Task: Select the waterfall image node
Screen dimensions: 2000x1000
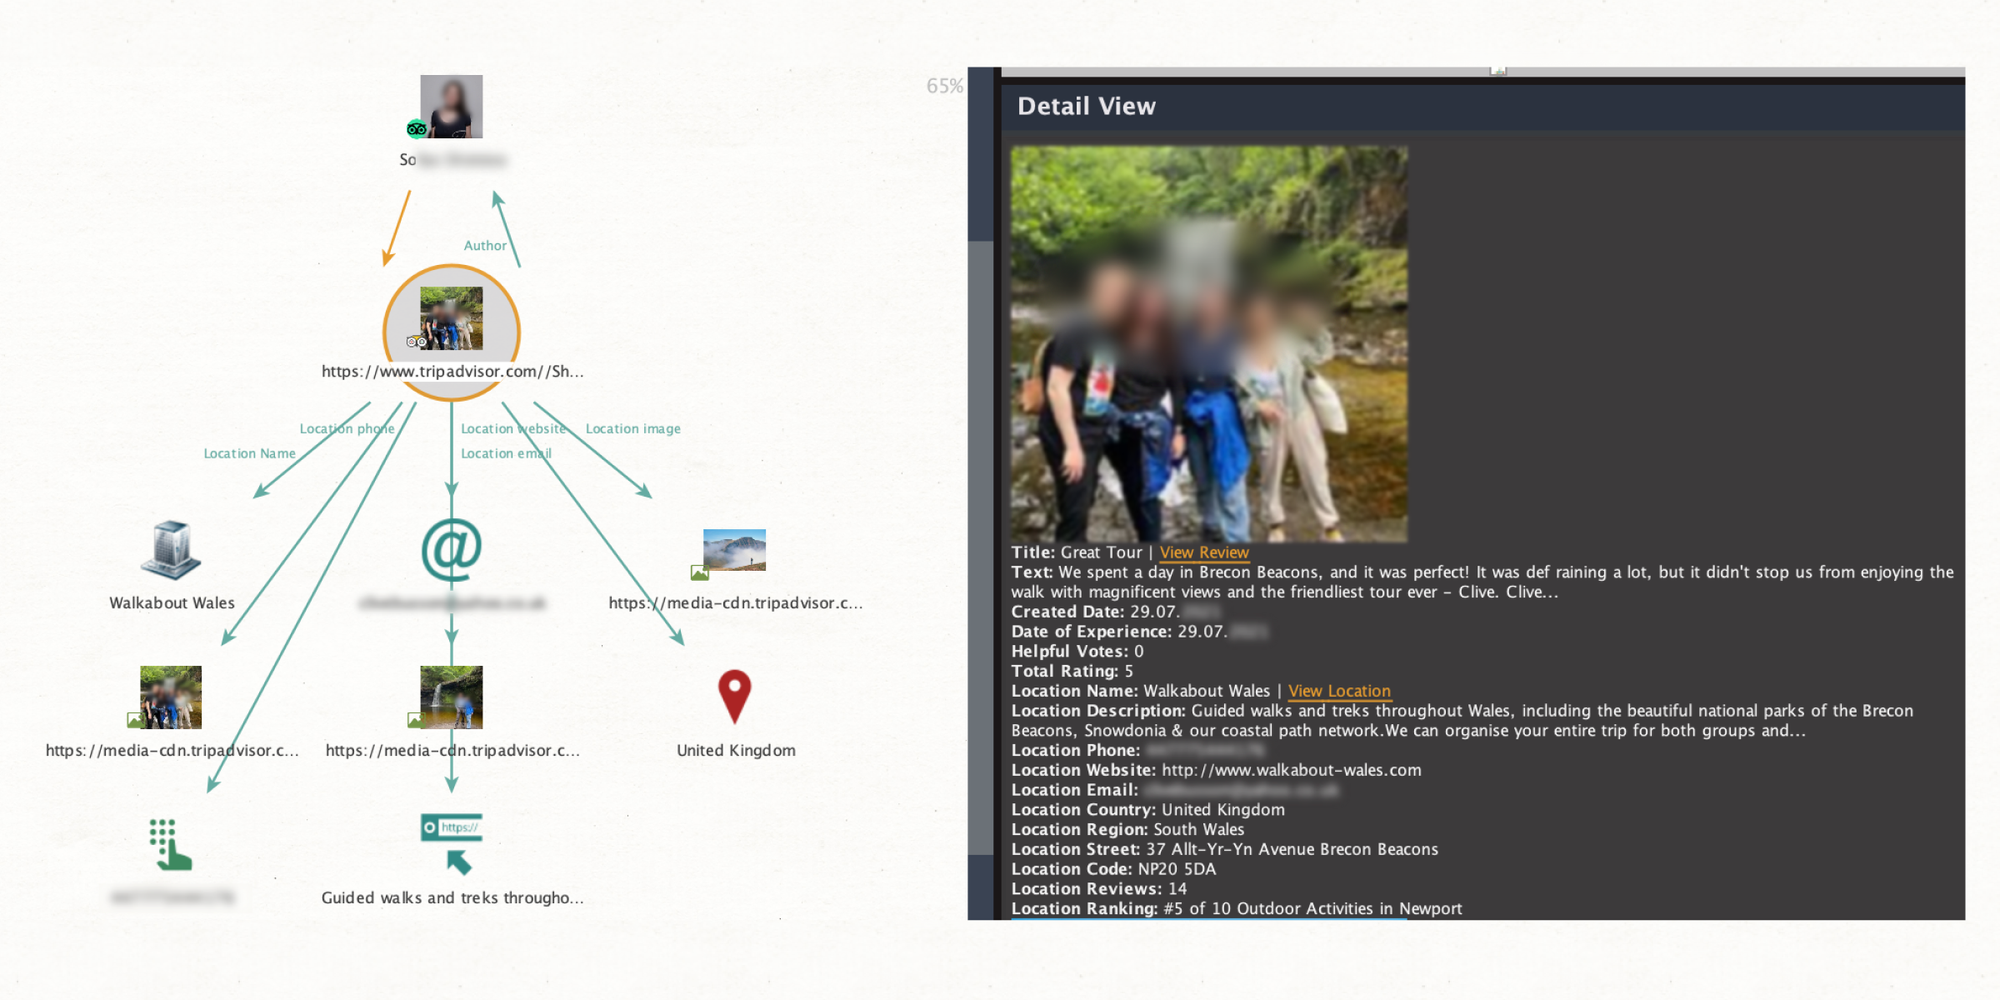Action: (x=452, y=697)
